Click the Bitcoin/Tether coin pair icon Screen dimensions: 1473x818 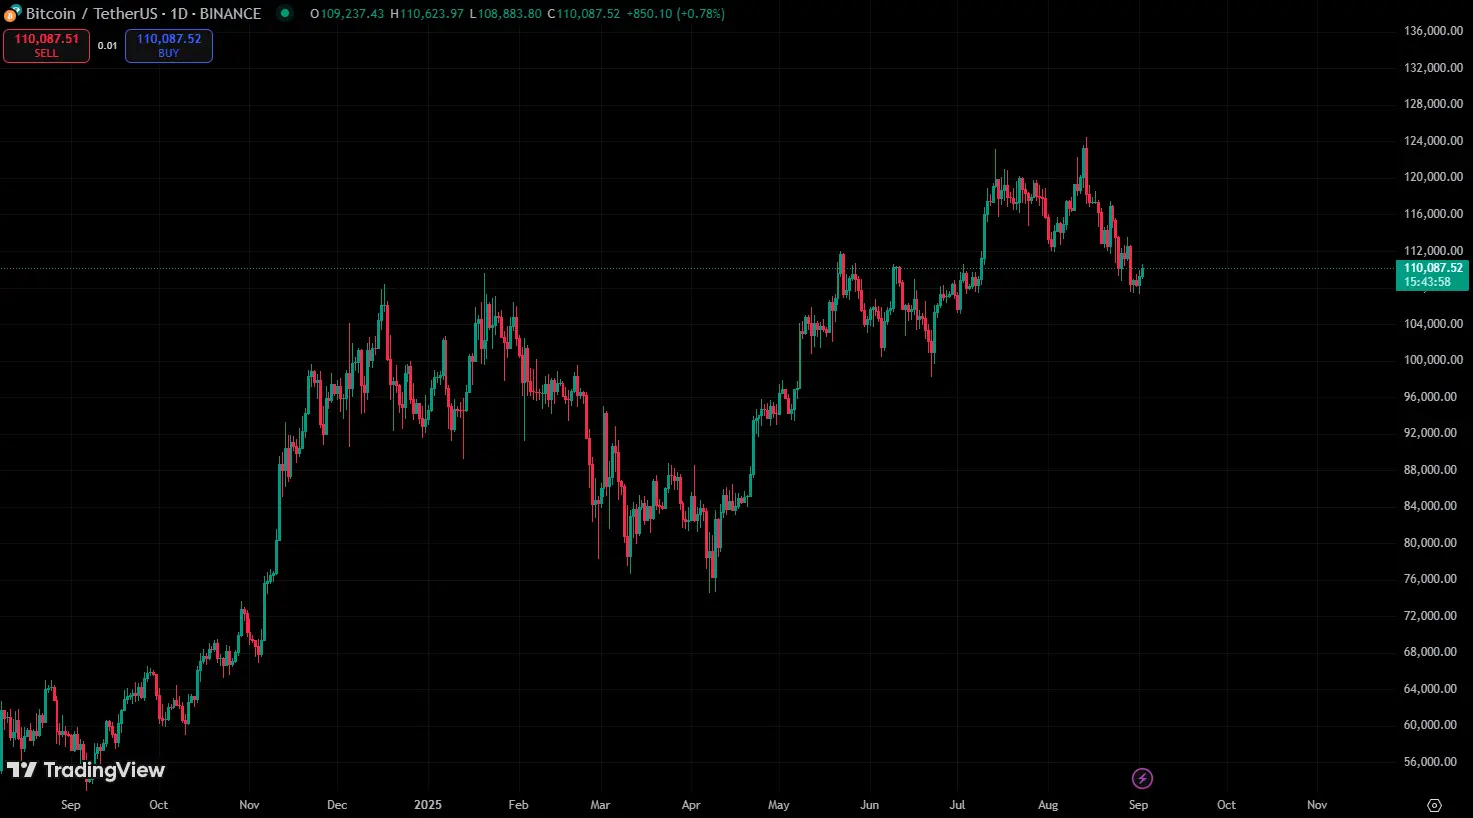13,13
